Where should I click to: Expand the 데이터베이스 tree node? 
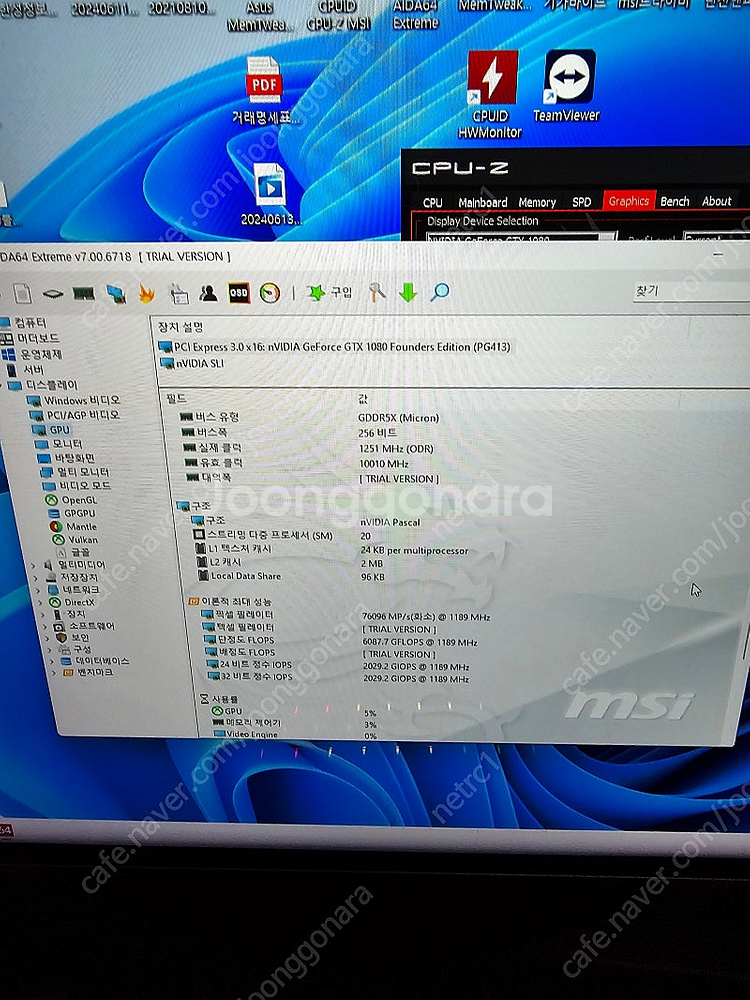coord(52,661)
